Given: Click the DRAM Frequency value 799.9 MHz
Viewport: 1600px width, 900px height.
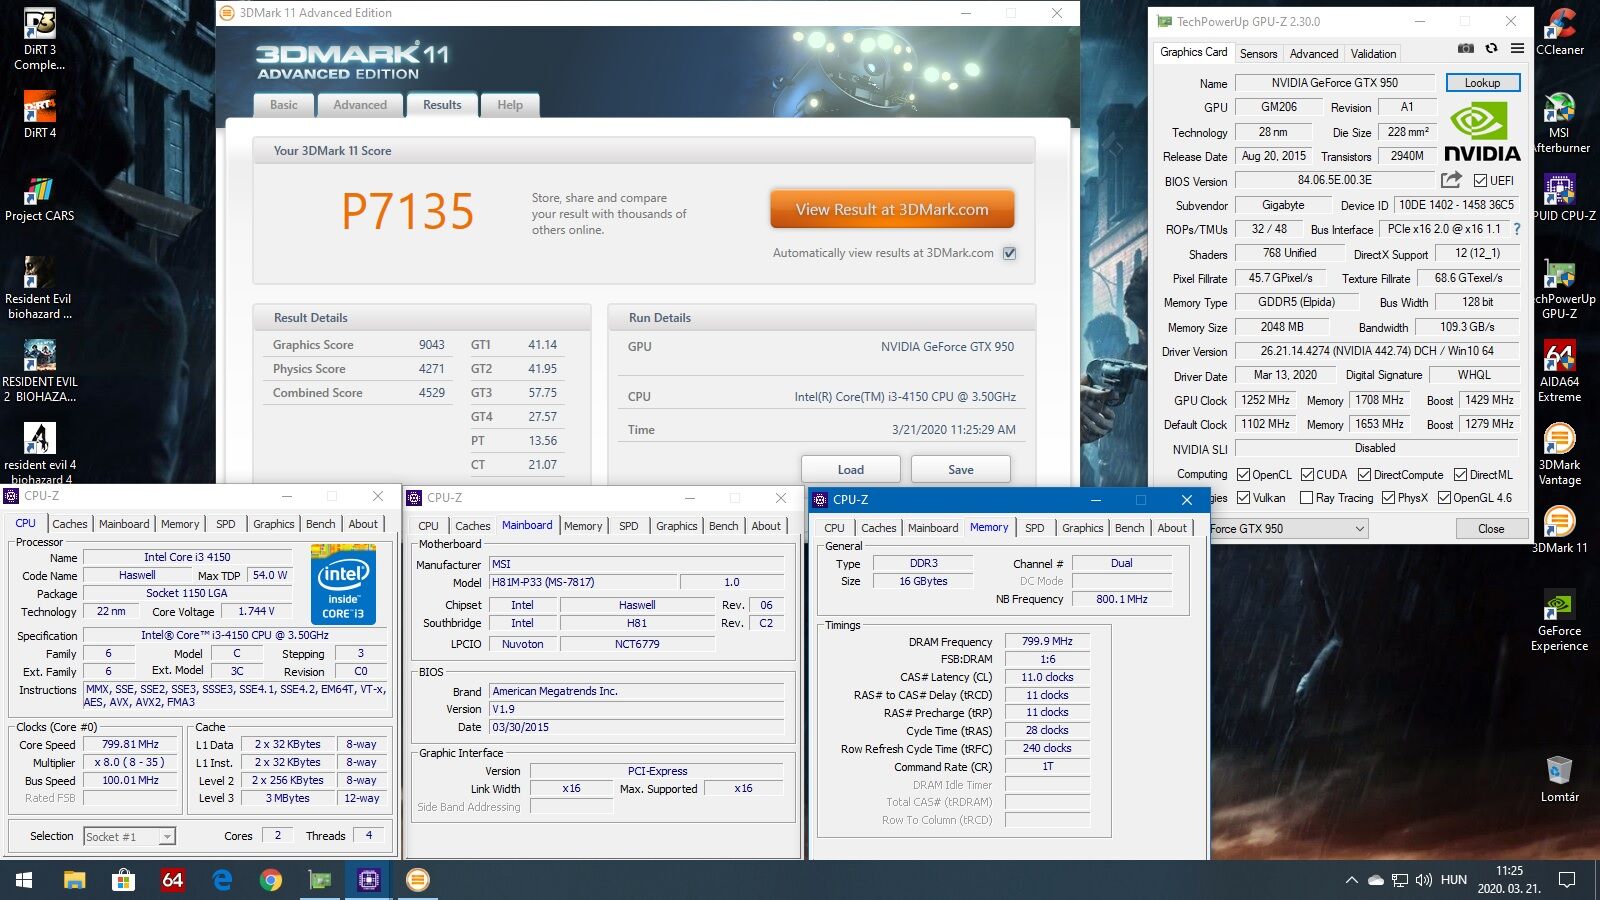Looking at the screenshot, I should (1047, 642).
